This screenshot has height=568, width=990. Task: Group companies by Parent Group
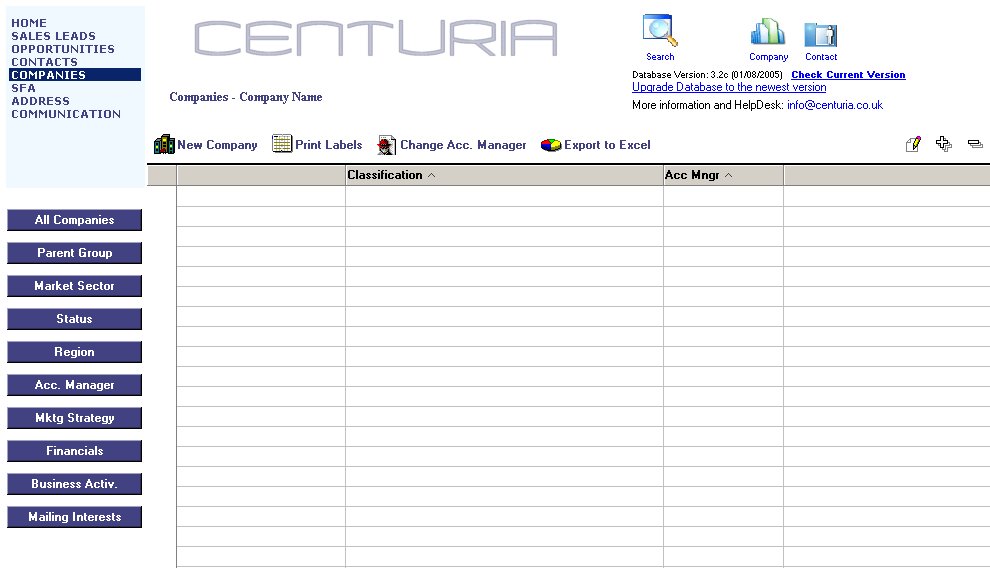click(x=75, y=252)
